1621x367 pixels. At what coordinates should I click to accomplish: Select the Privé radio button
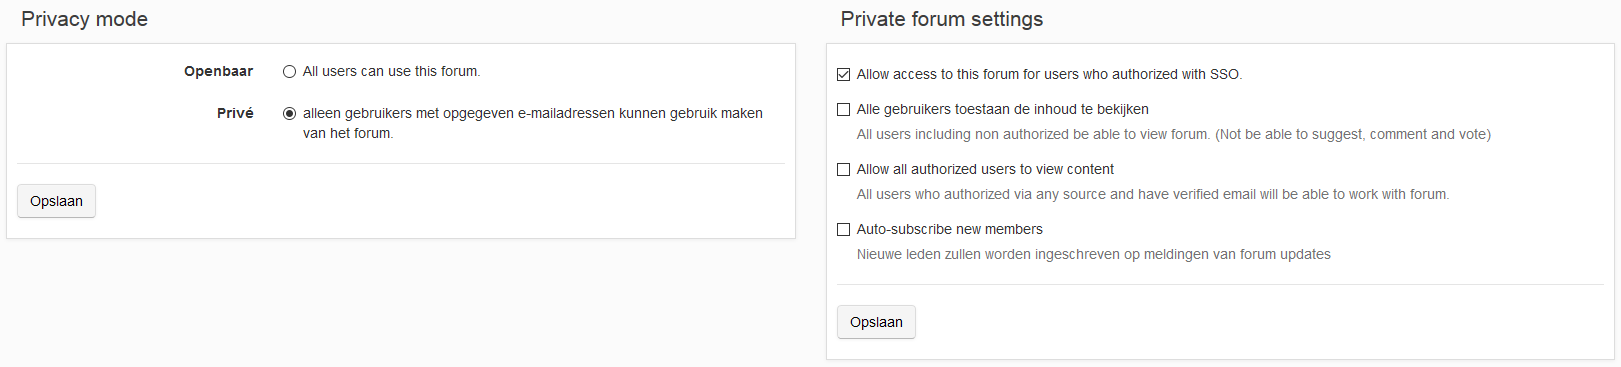click(x=289, y=114)
